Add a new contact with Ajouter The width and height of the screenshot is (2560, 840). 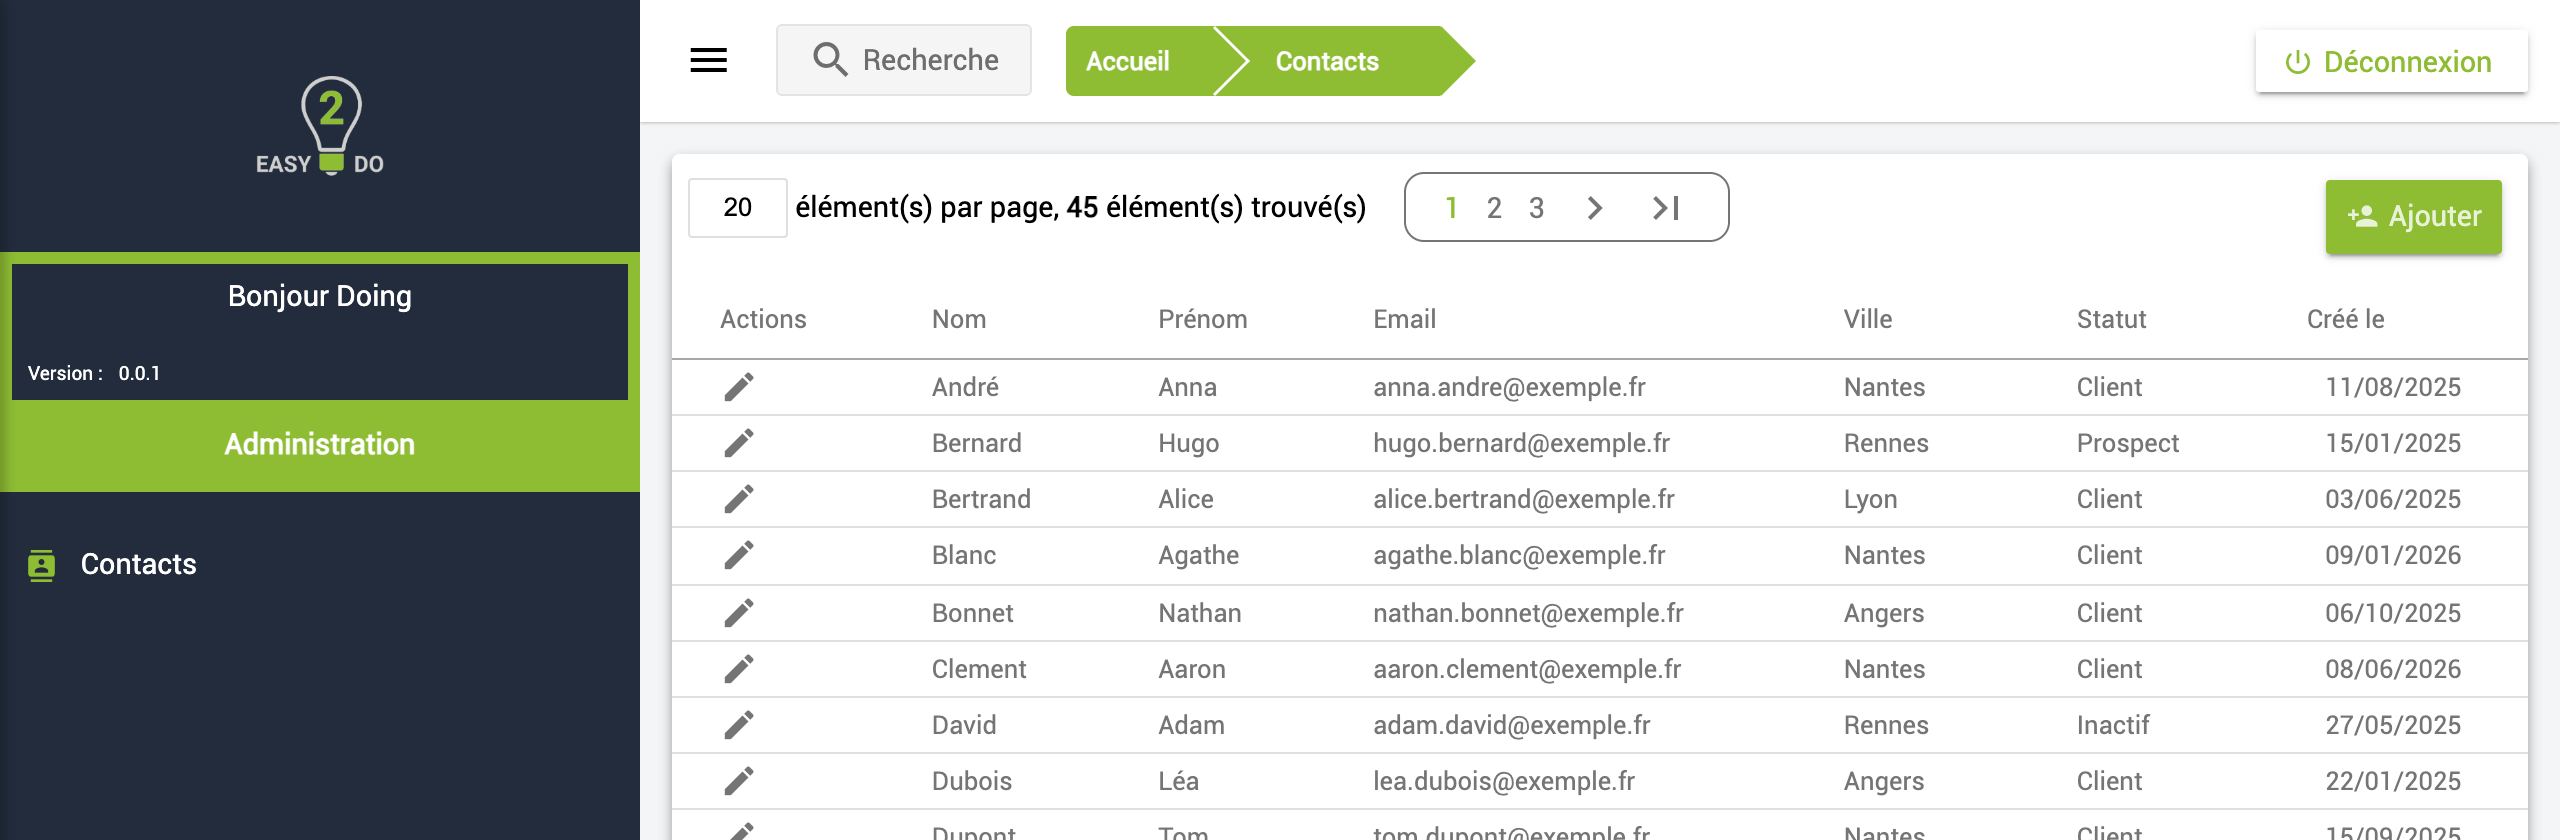(2413, 217)
